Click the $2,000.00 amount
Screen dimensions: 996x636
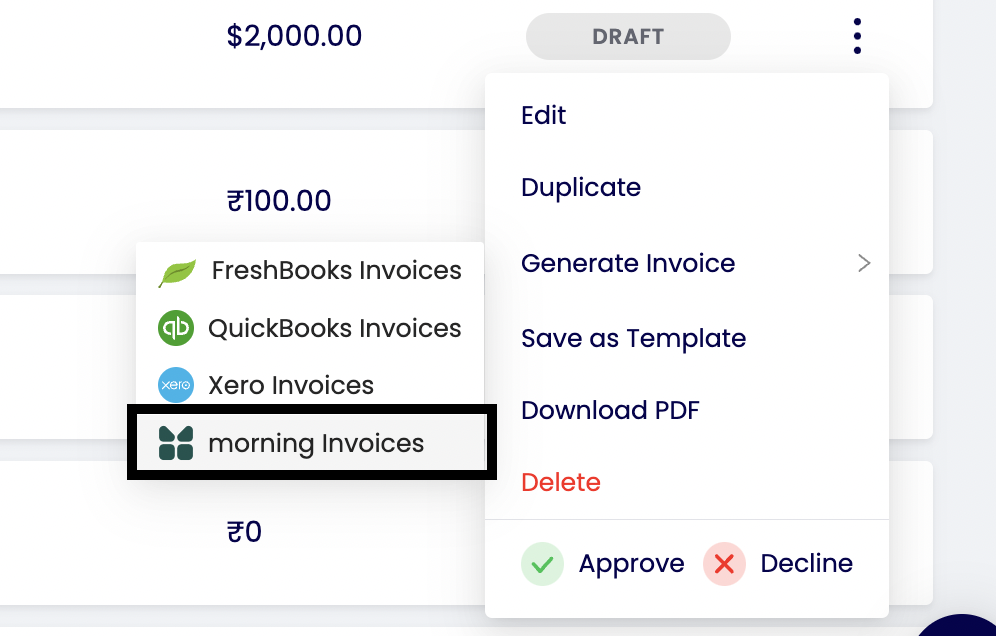point(294,37)
